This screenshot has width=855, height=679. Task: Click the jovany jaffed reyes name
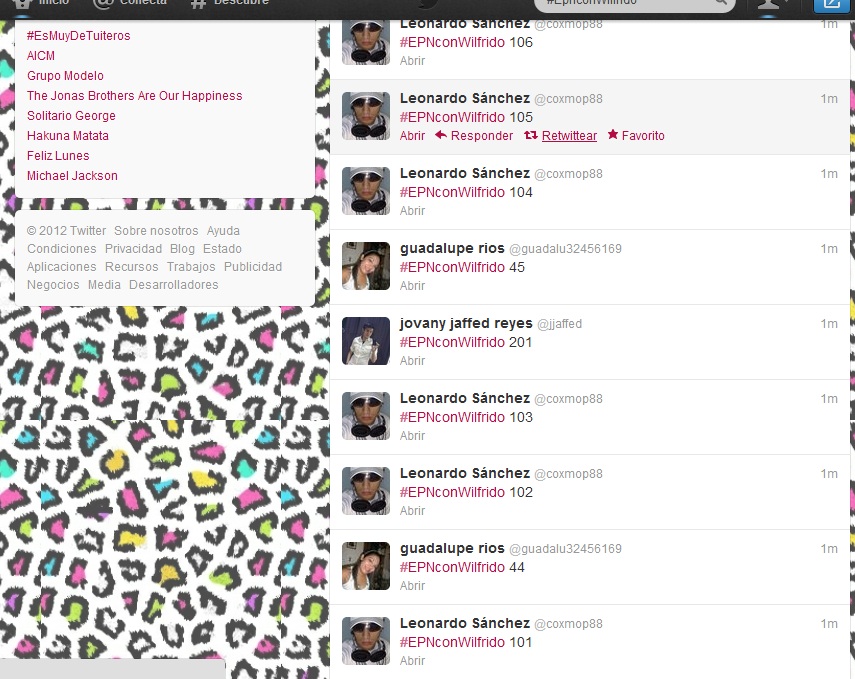tap(466, 323)
